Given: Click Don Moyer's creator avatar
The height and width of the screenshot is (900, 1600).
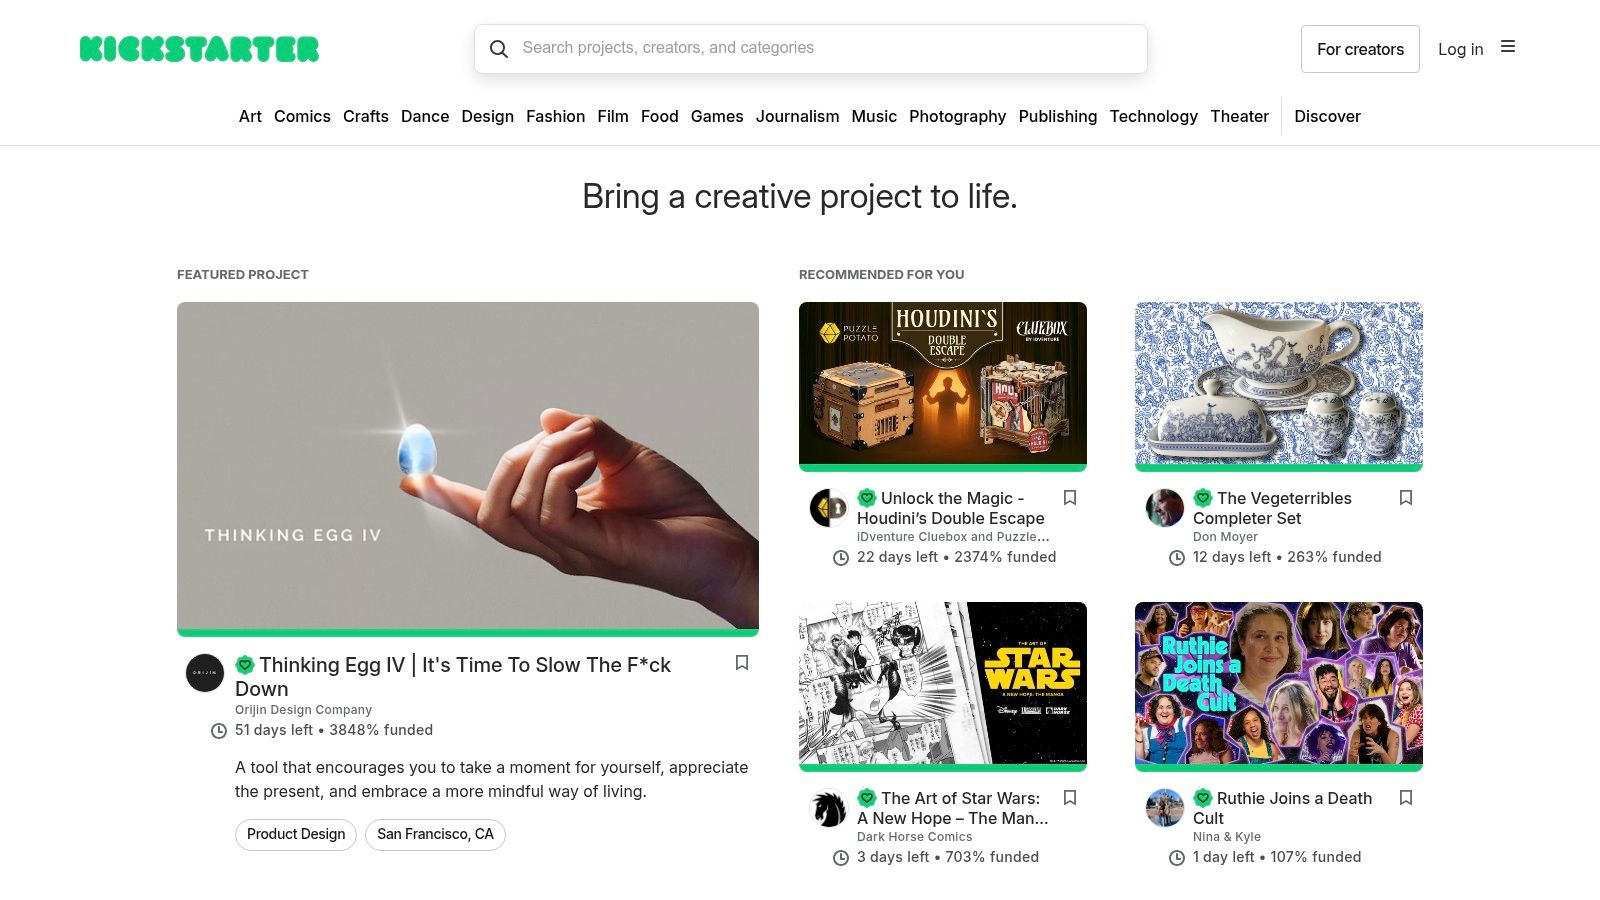Looking at the screenshot, I should [1164, 508].
